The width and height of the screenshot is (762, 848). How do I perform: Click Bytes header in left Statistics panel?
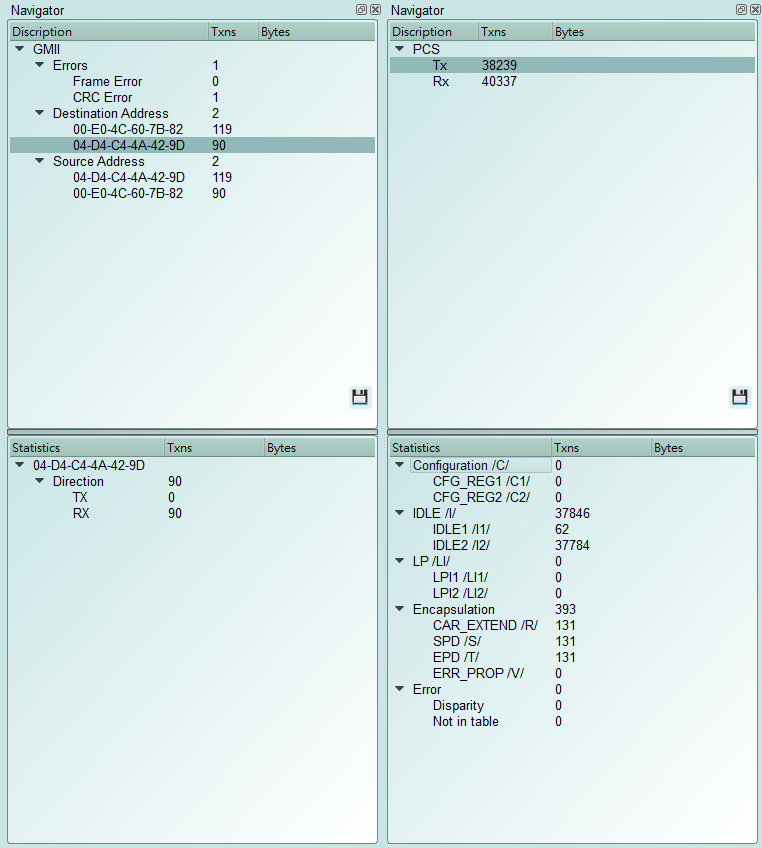click(320, 448)
